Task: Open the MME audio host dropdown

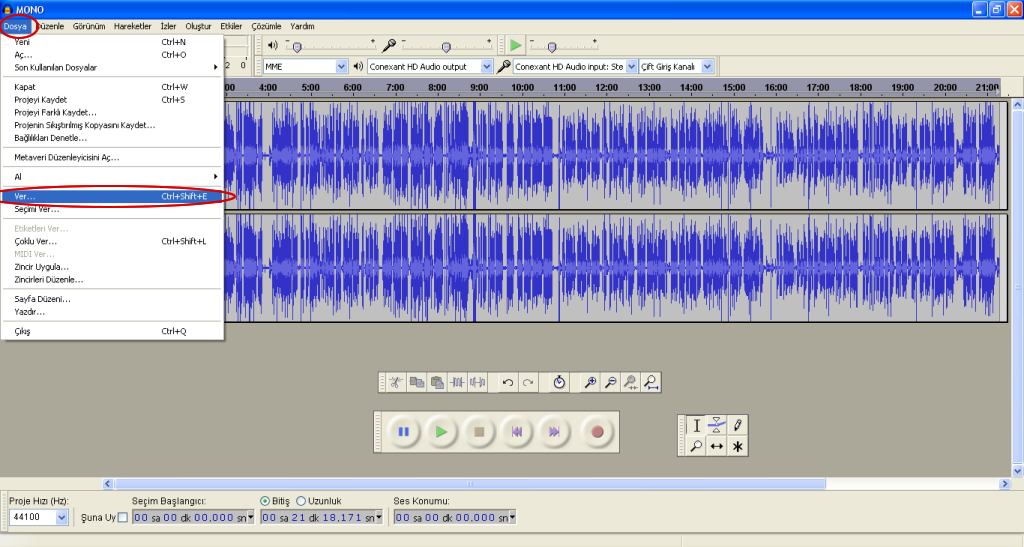Action: [342, 67]
